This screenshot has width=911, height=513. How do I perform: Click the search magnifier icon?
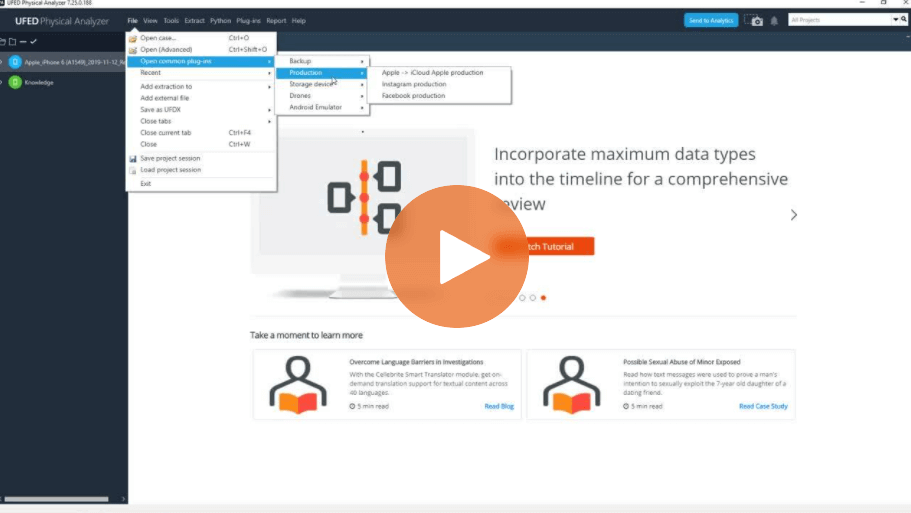902,19
